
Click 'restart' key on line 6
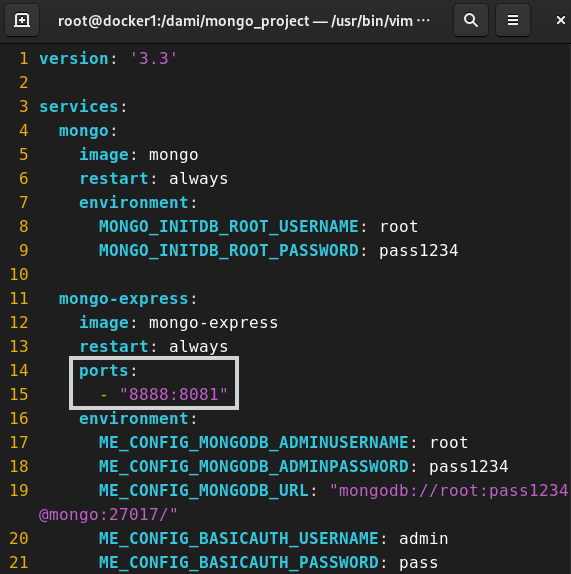[114, 179]
